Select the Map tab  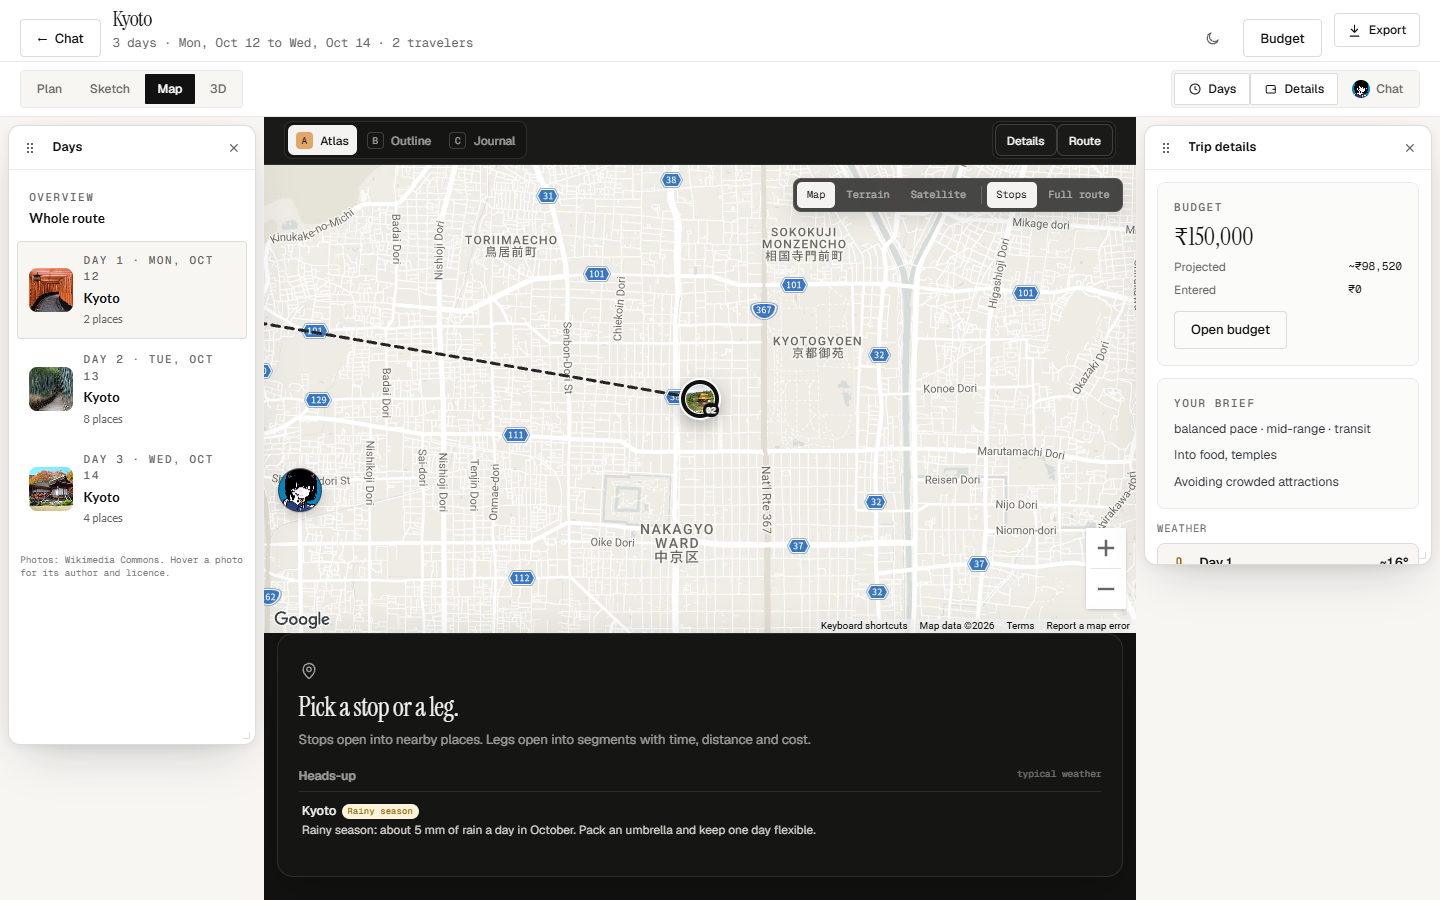(170, 89)
